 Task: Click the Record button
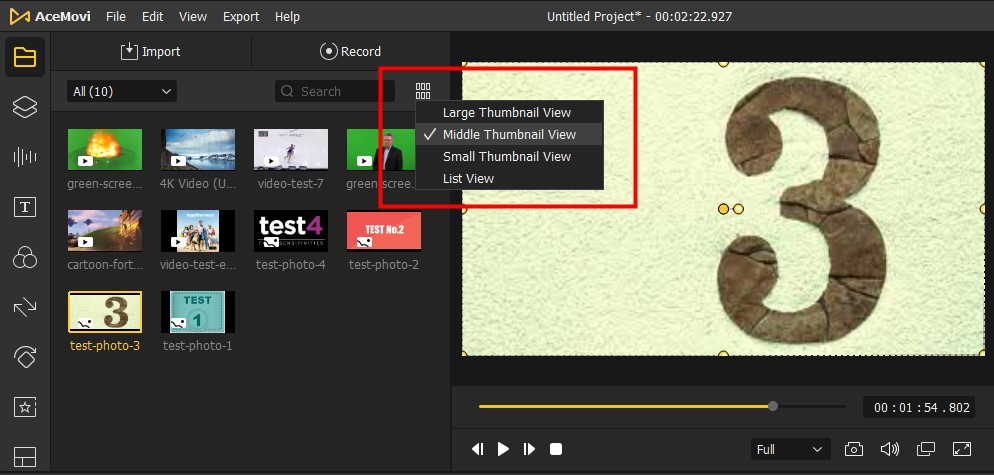pyautogui.click(x=350, y=51)
